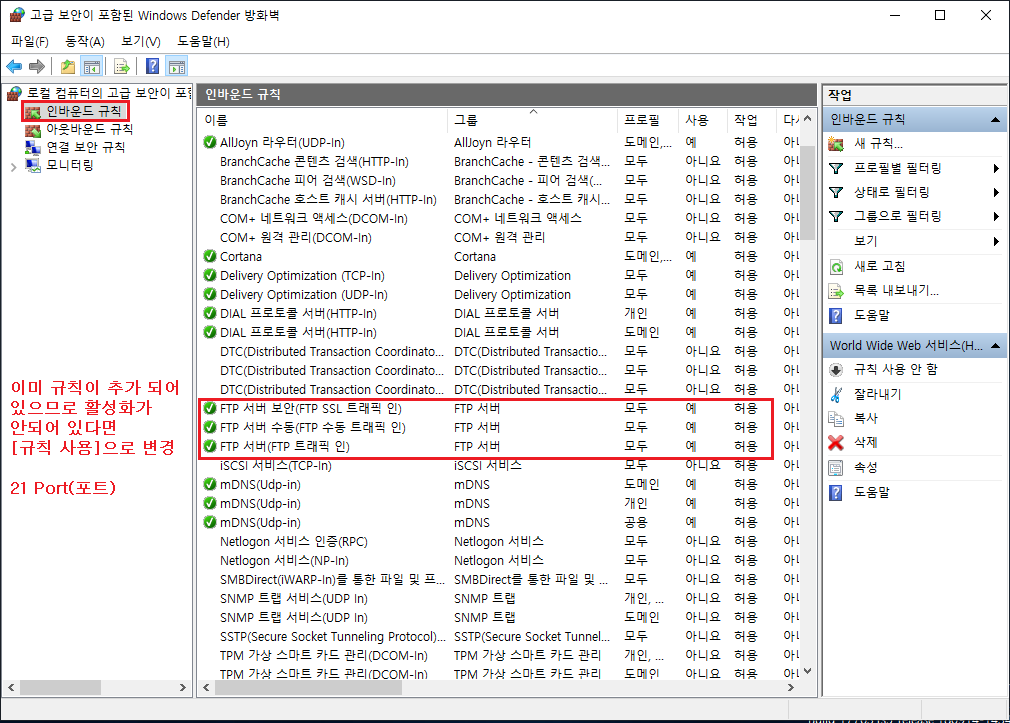Open the 도움말(H) menu

pyautogui.click(x=204, y=41)
